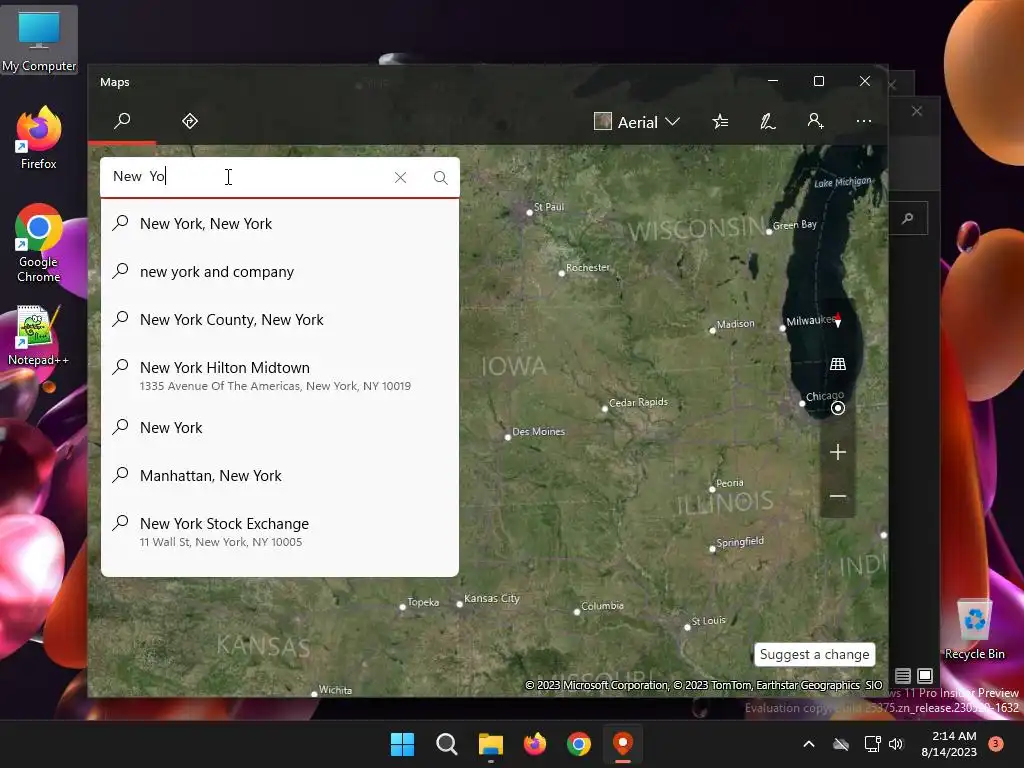The image size is (1024, 768).
Task: Select the My Computer desktop icon
Action: pyautogui.click(x=39, y=40)
